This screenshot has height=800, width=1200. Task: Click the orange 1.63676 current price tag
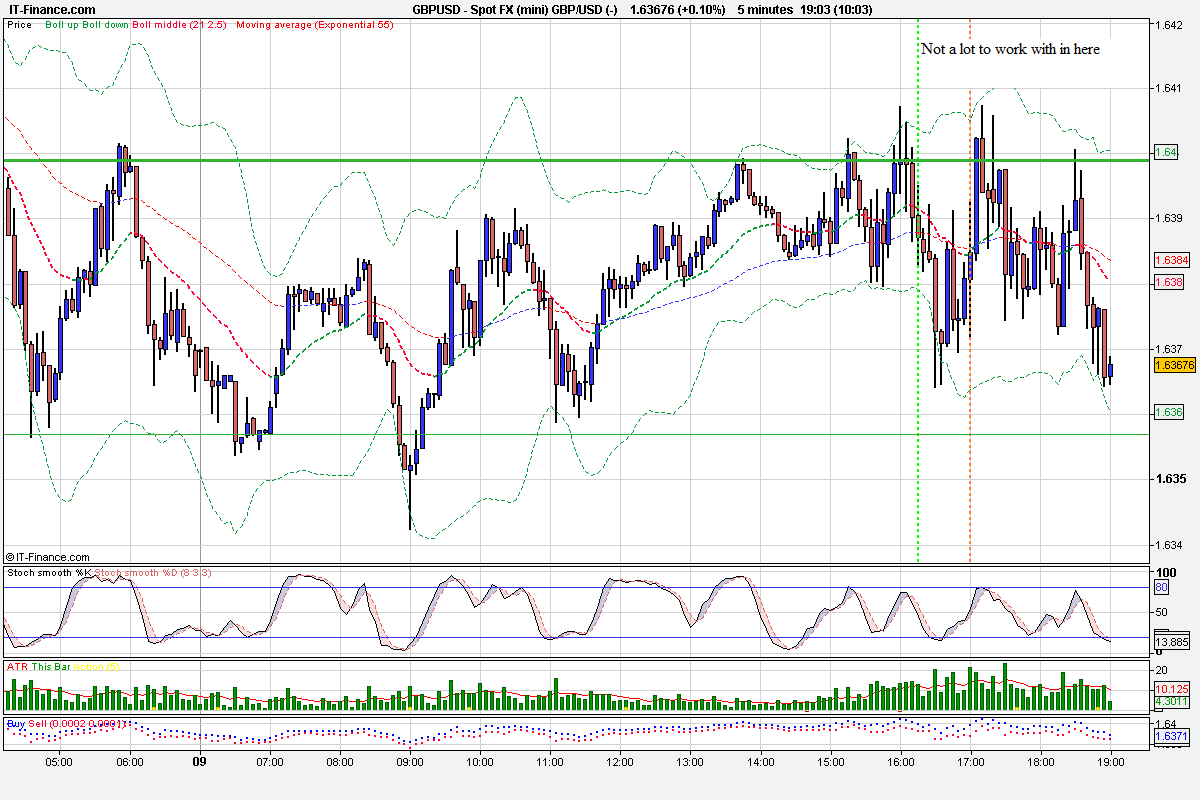click(1175, 365)
